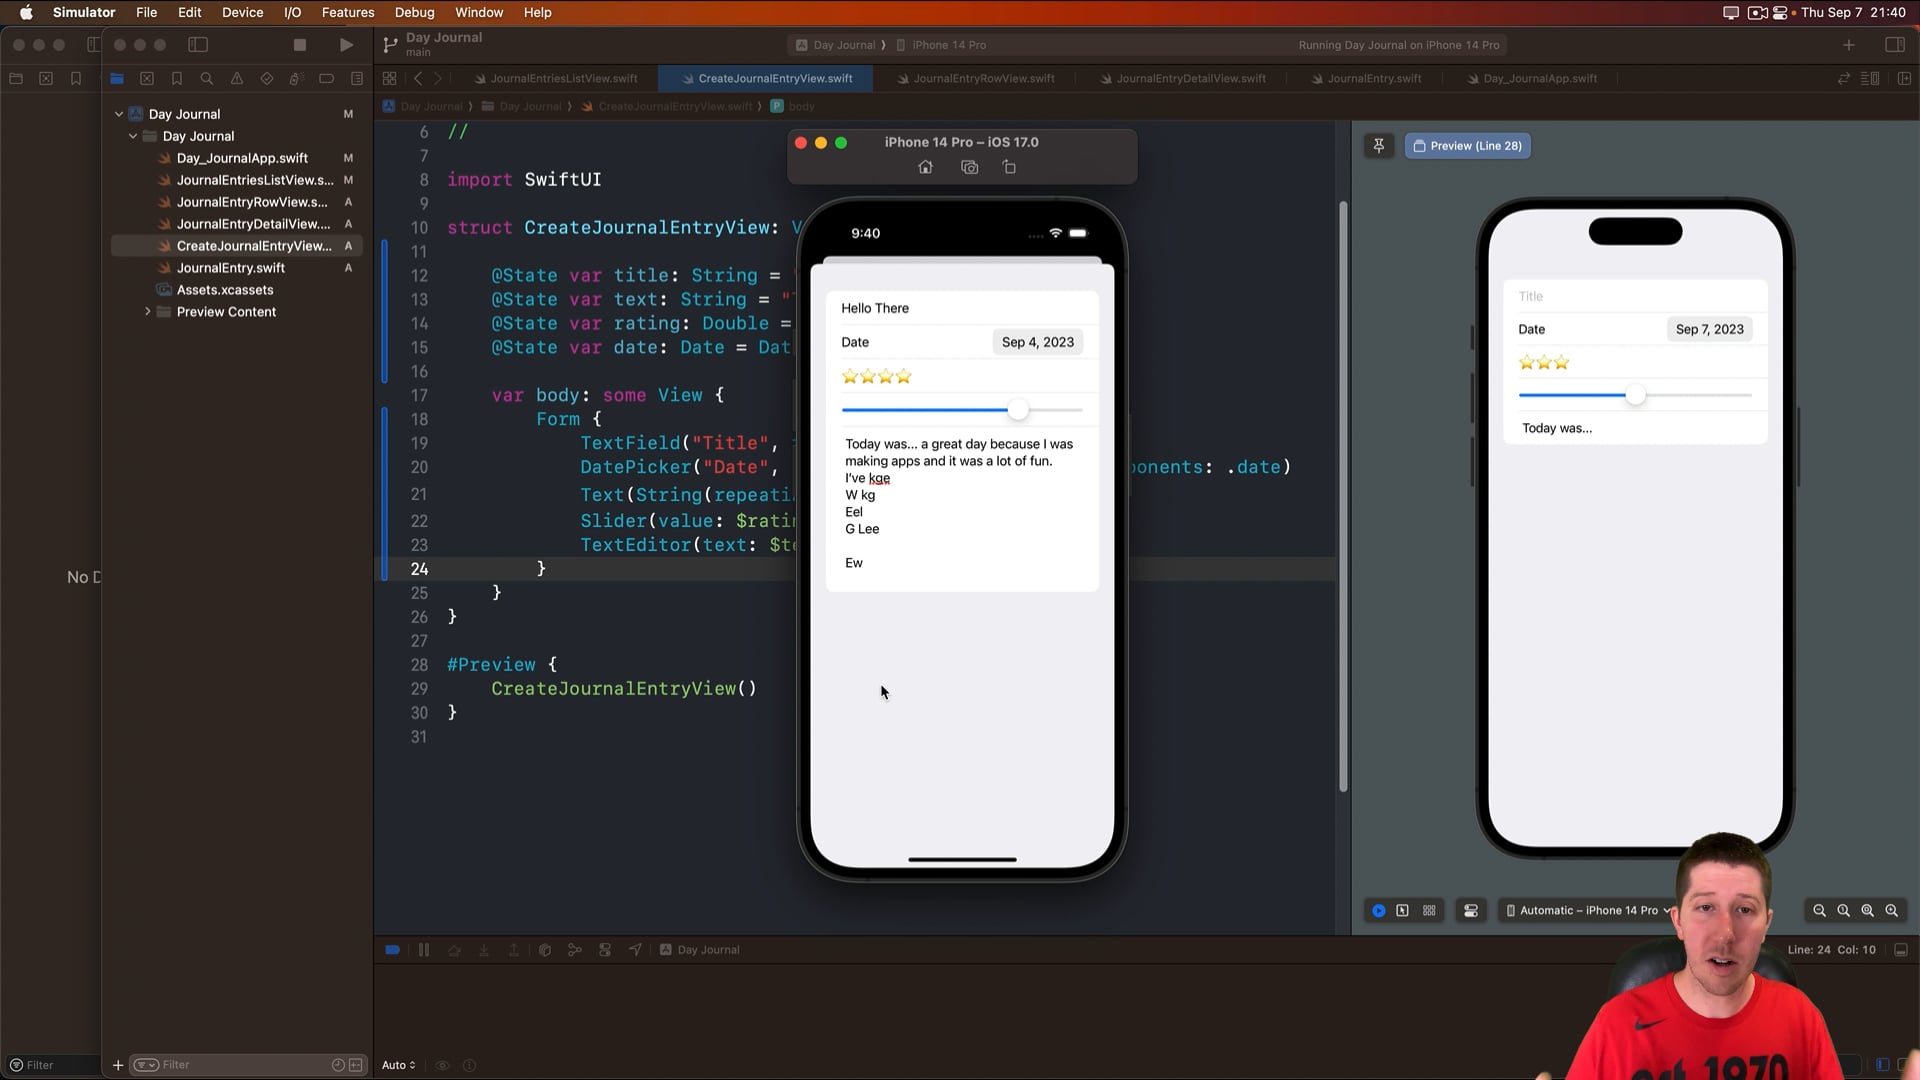Click the editor vertical scrollbar
This screenshot has width=1920, height=1080.
pyautogui.click(x=1343, y=496)
